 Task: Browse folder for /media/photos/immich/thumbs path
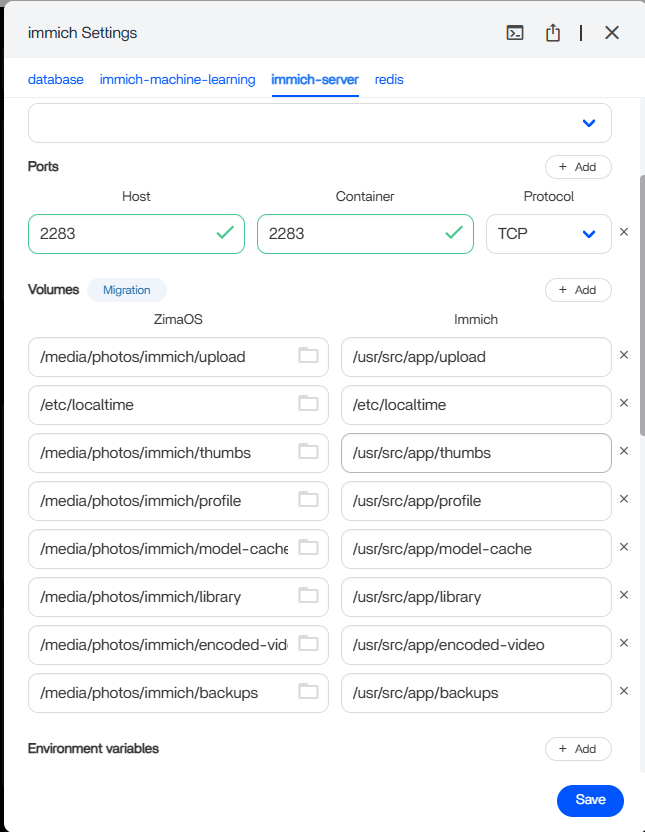click(x=308, y=452)
